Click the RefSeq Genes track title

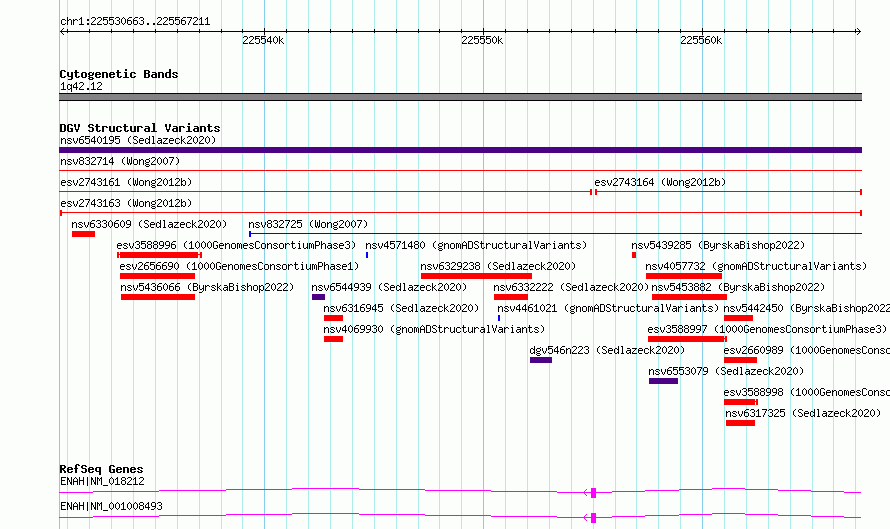click(101, 469)
